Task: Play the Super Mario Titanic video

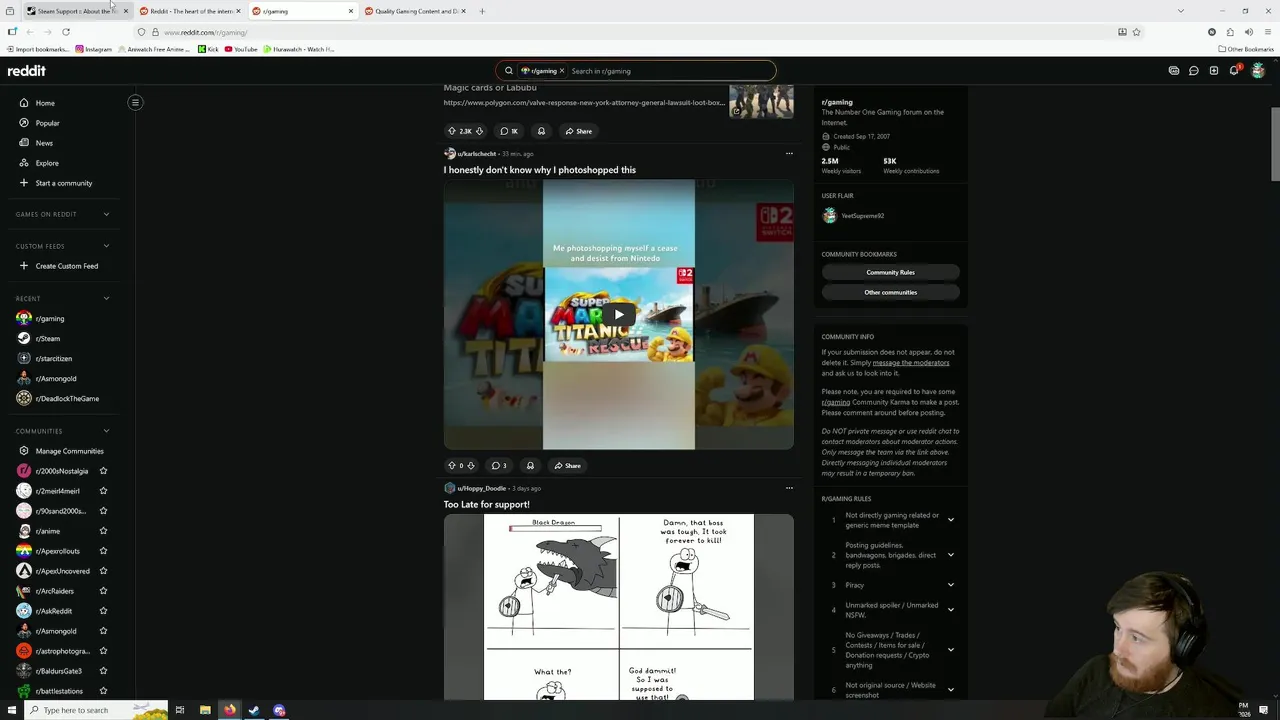Action: pos(619,315)
